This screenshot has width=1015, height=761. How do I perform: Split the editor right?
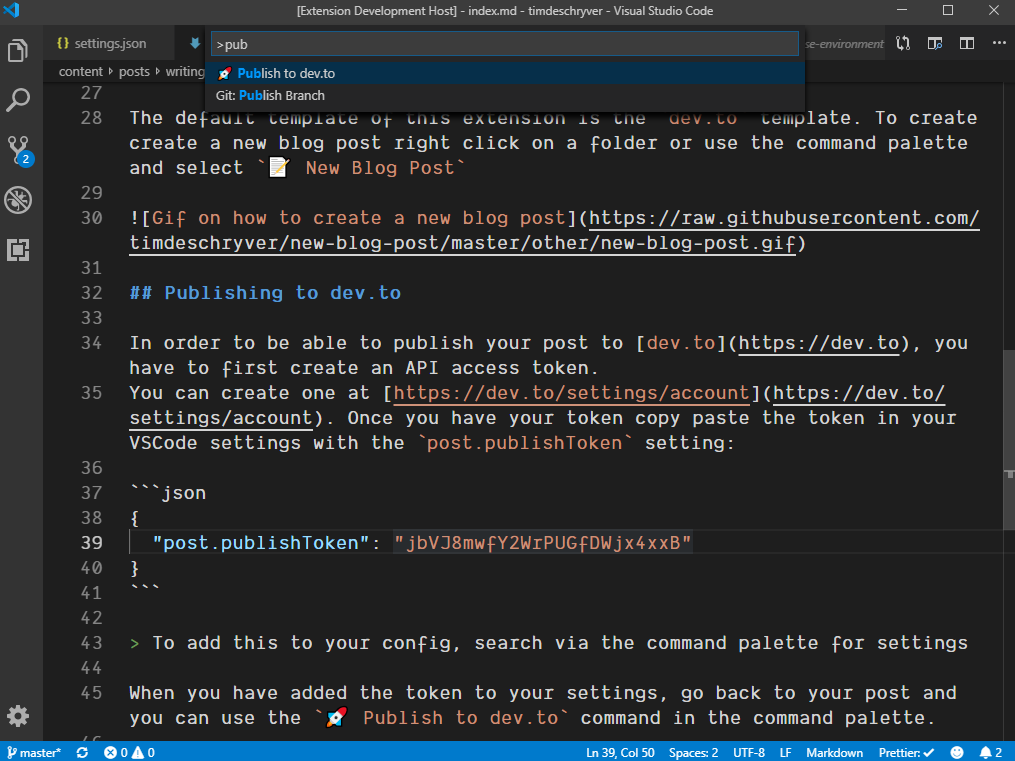(966, 43)
